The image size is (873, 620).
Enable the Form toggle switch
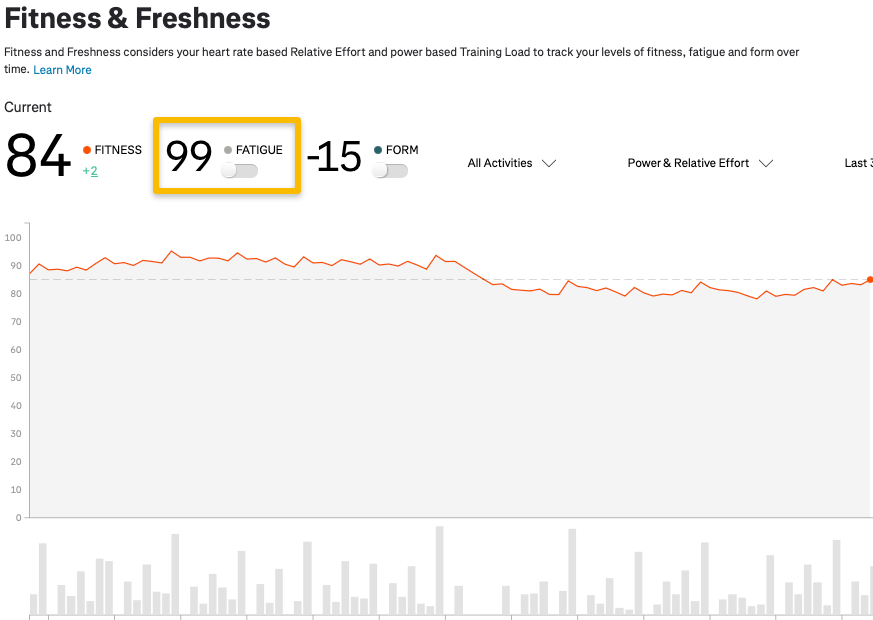390,171
